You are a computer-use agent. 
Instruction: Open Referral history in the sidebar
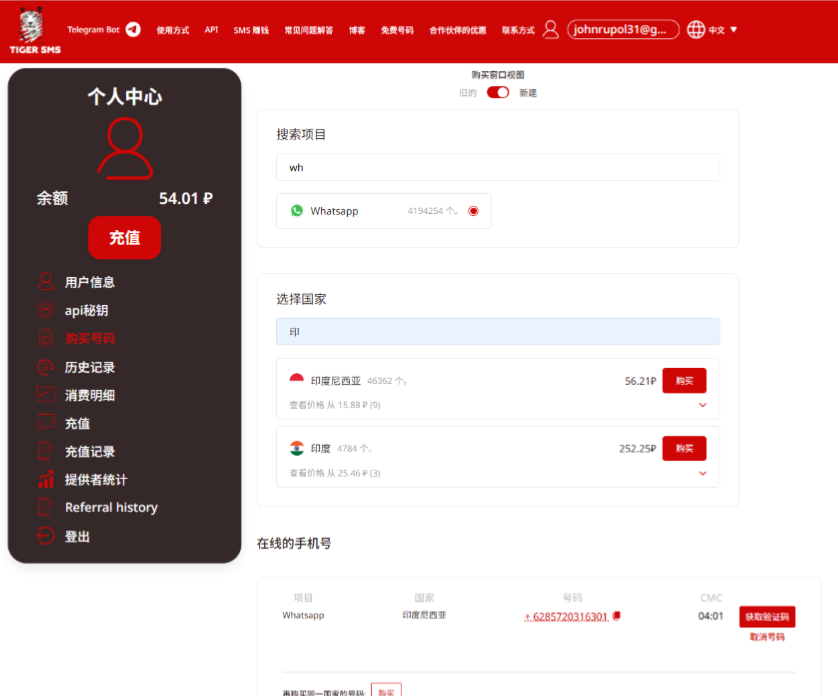pos(111,507)
